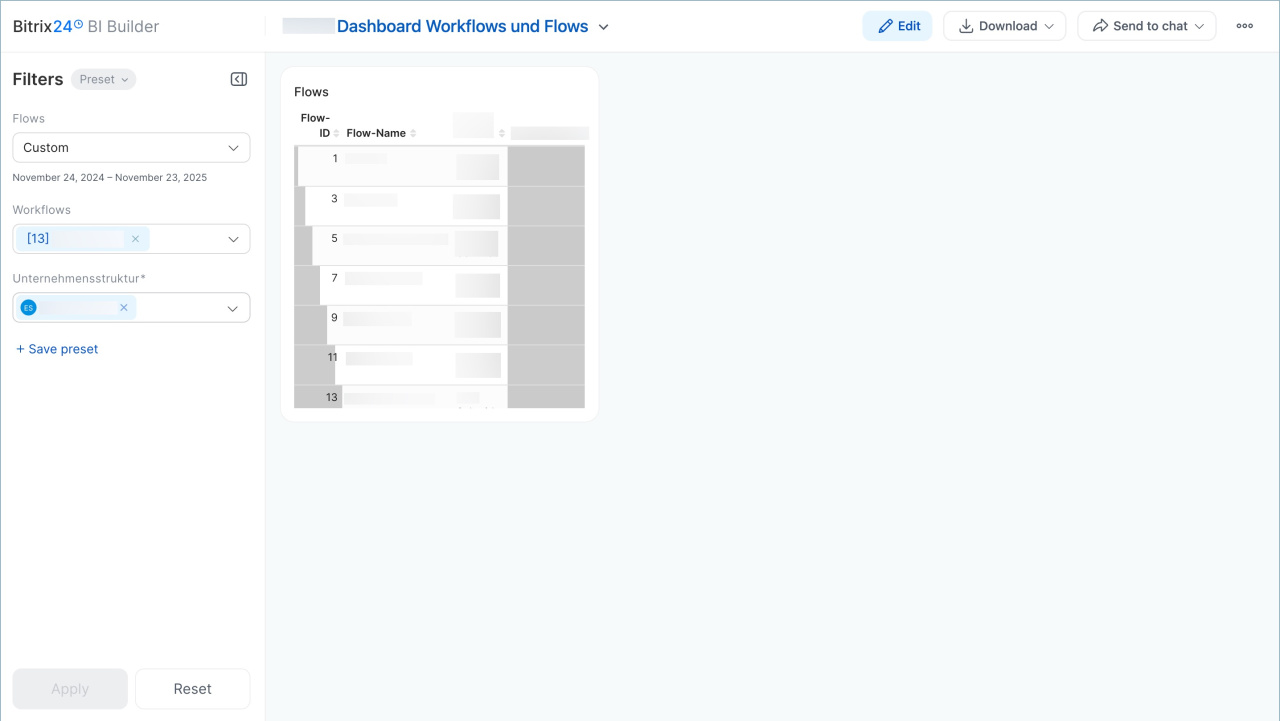Expand the Unternehmensstruktur dropdown arrow
Image resolution: width=1280 pixels, height=721 pixels.
coord(233,308)
